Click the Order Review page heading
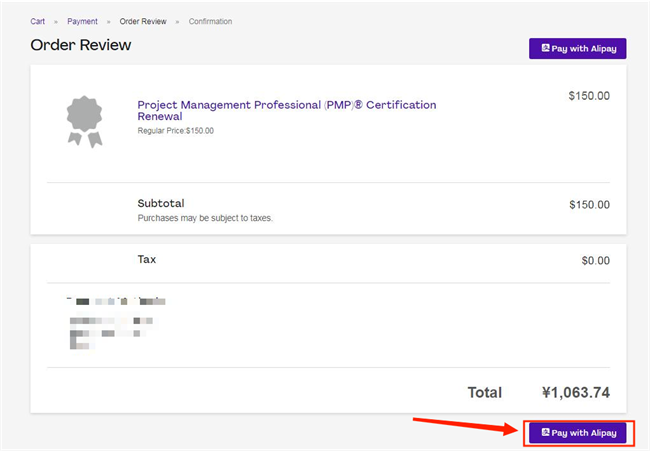 point(81,45)
